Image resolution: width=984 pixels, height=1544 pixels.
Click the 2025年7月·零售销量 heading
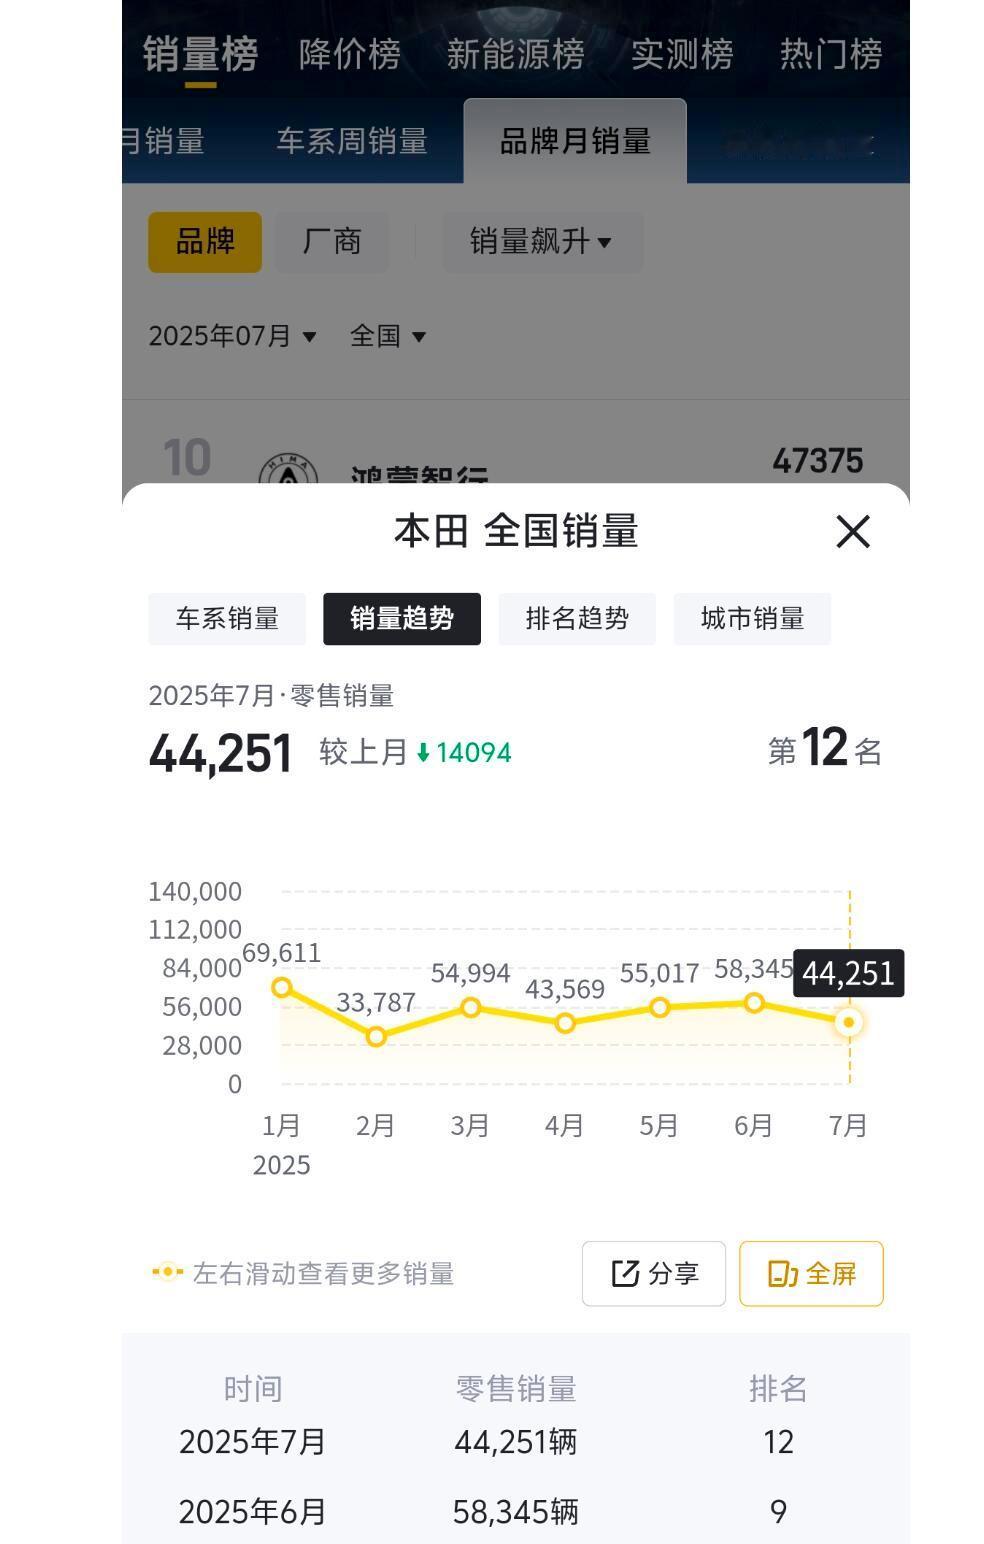(271, 696)
